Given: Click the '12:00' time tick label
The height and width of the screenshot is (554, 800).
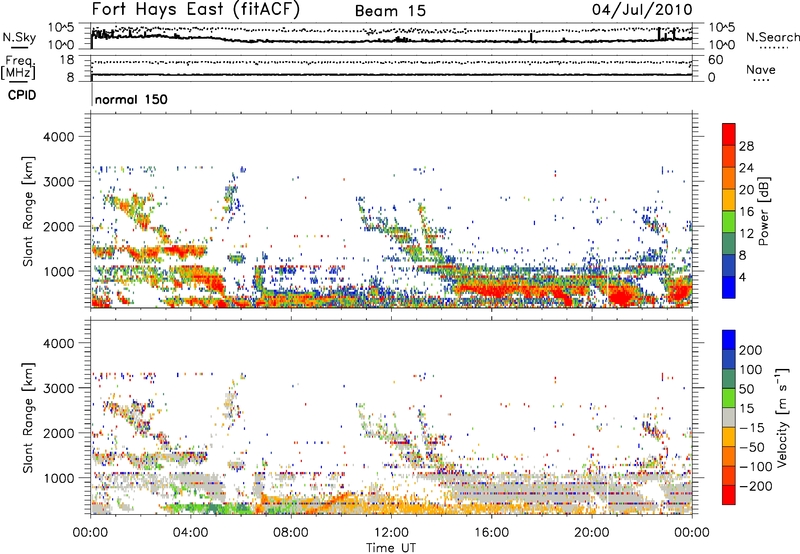Looking at the screenshot, I should pos(391,533).
